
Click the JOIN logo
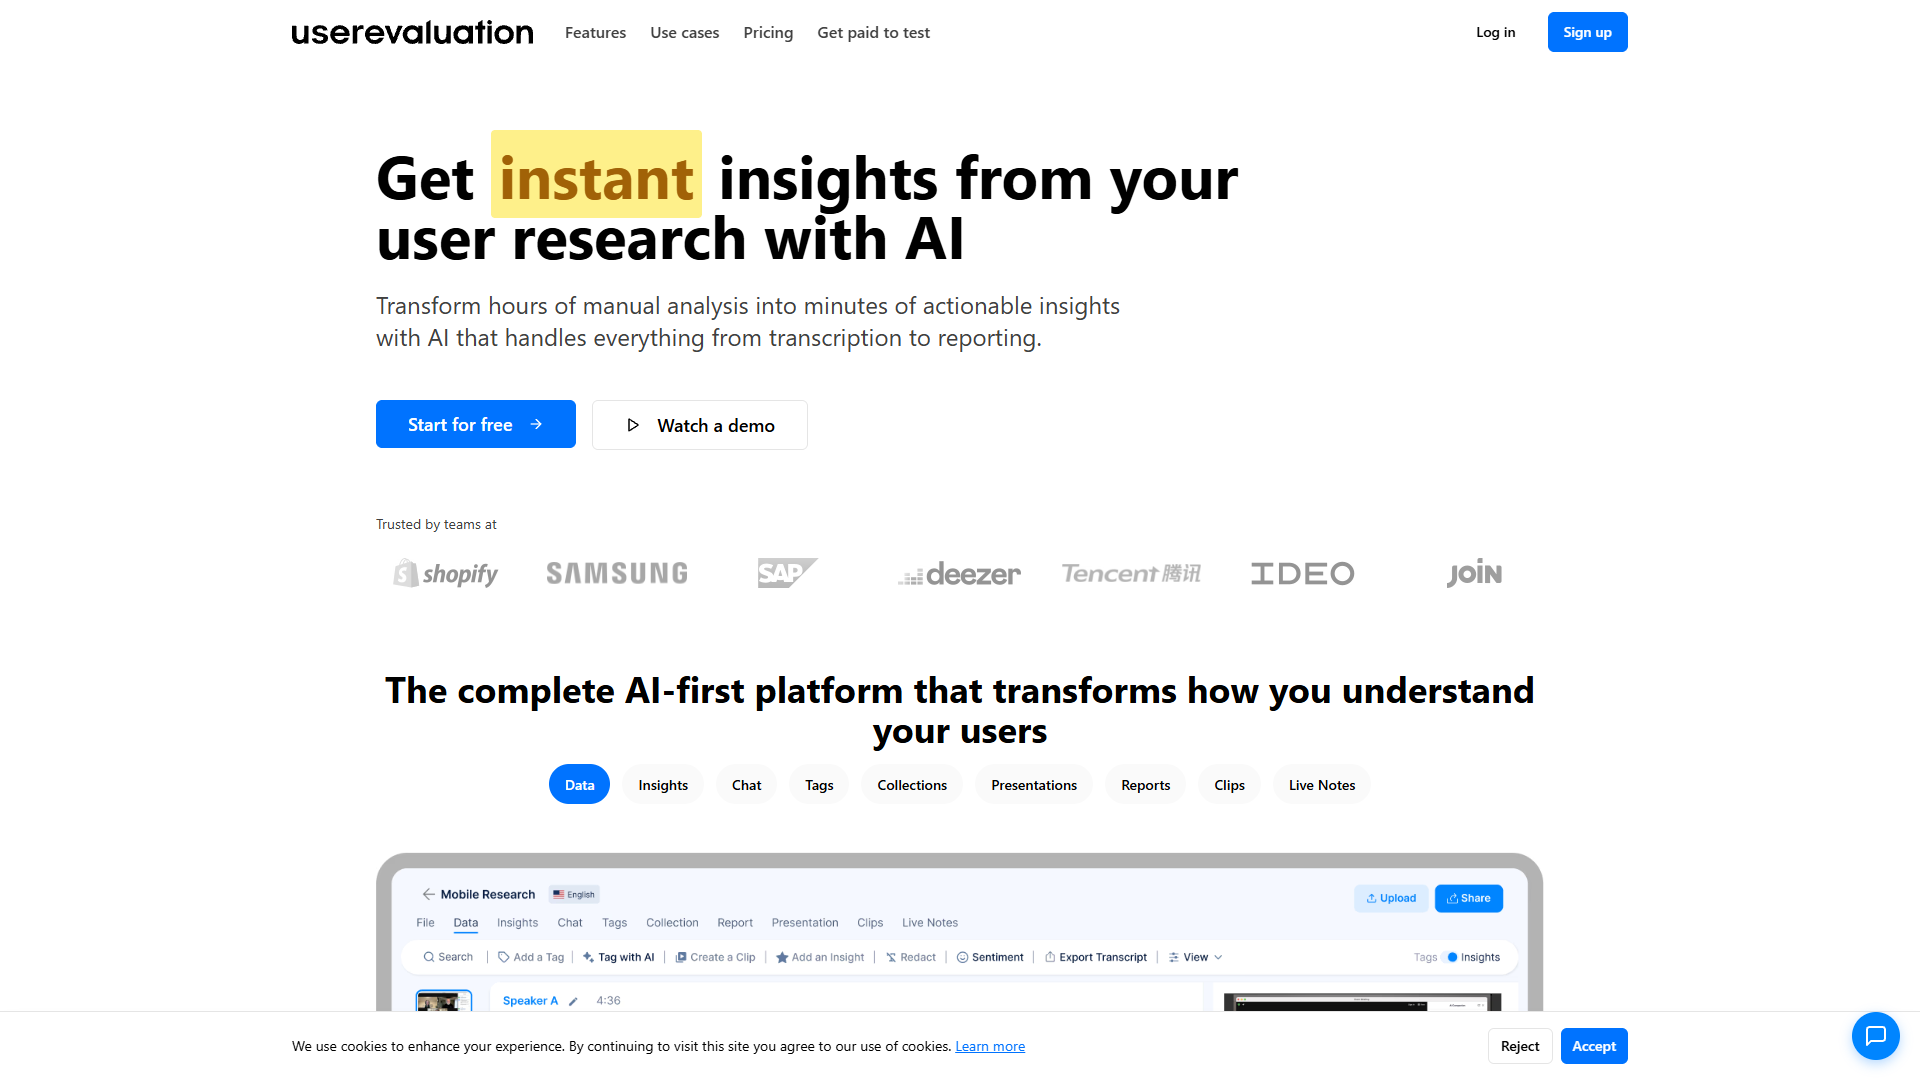pos(1474,573)
